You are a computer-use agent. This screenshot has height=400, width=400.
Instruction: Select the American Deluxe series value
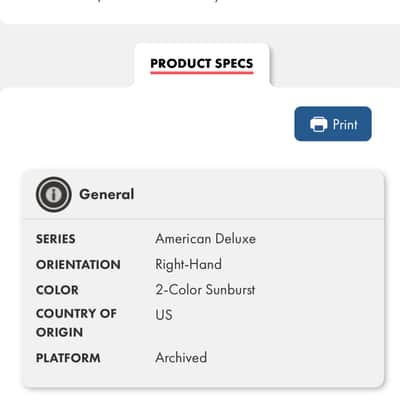[205, 239]
